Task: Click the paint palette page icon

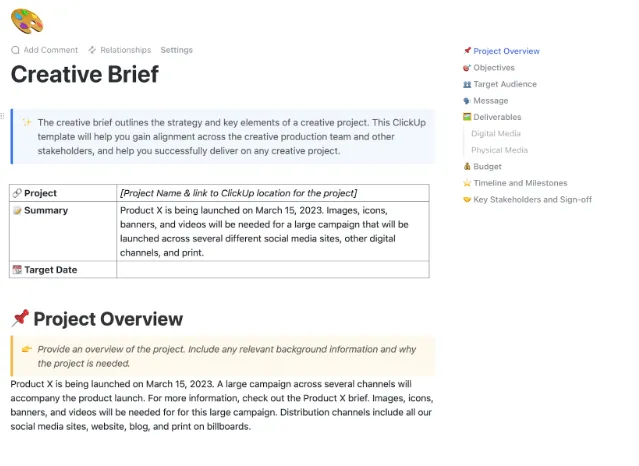Action: click(27, 21)
